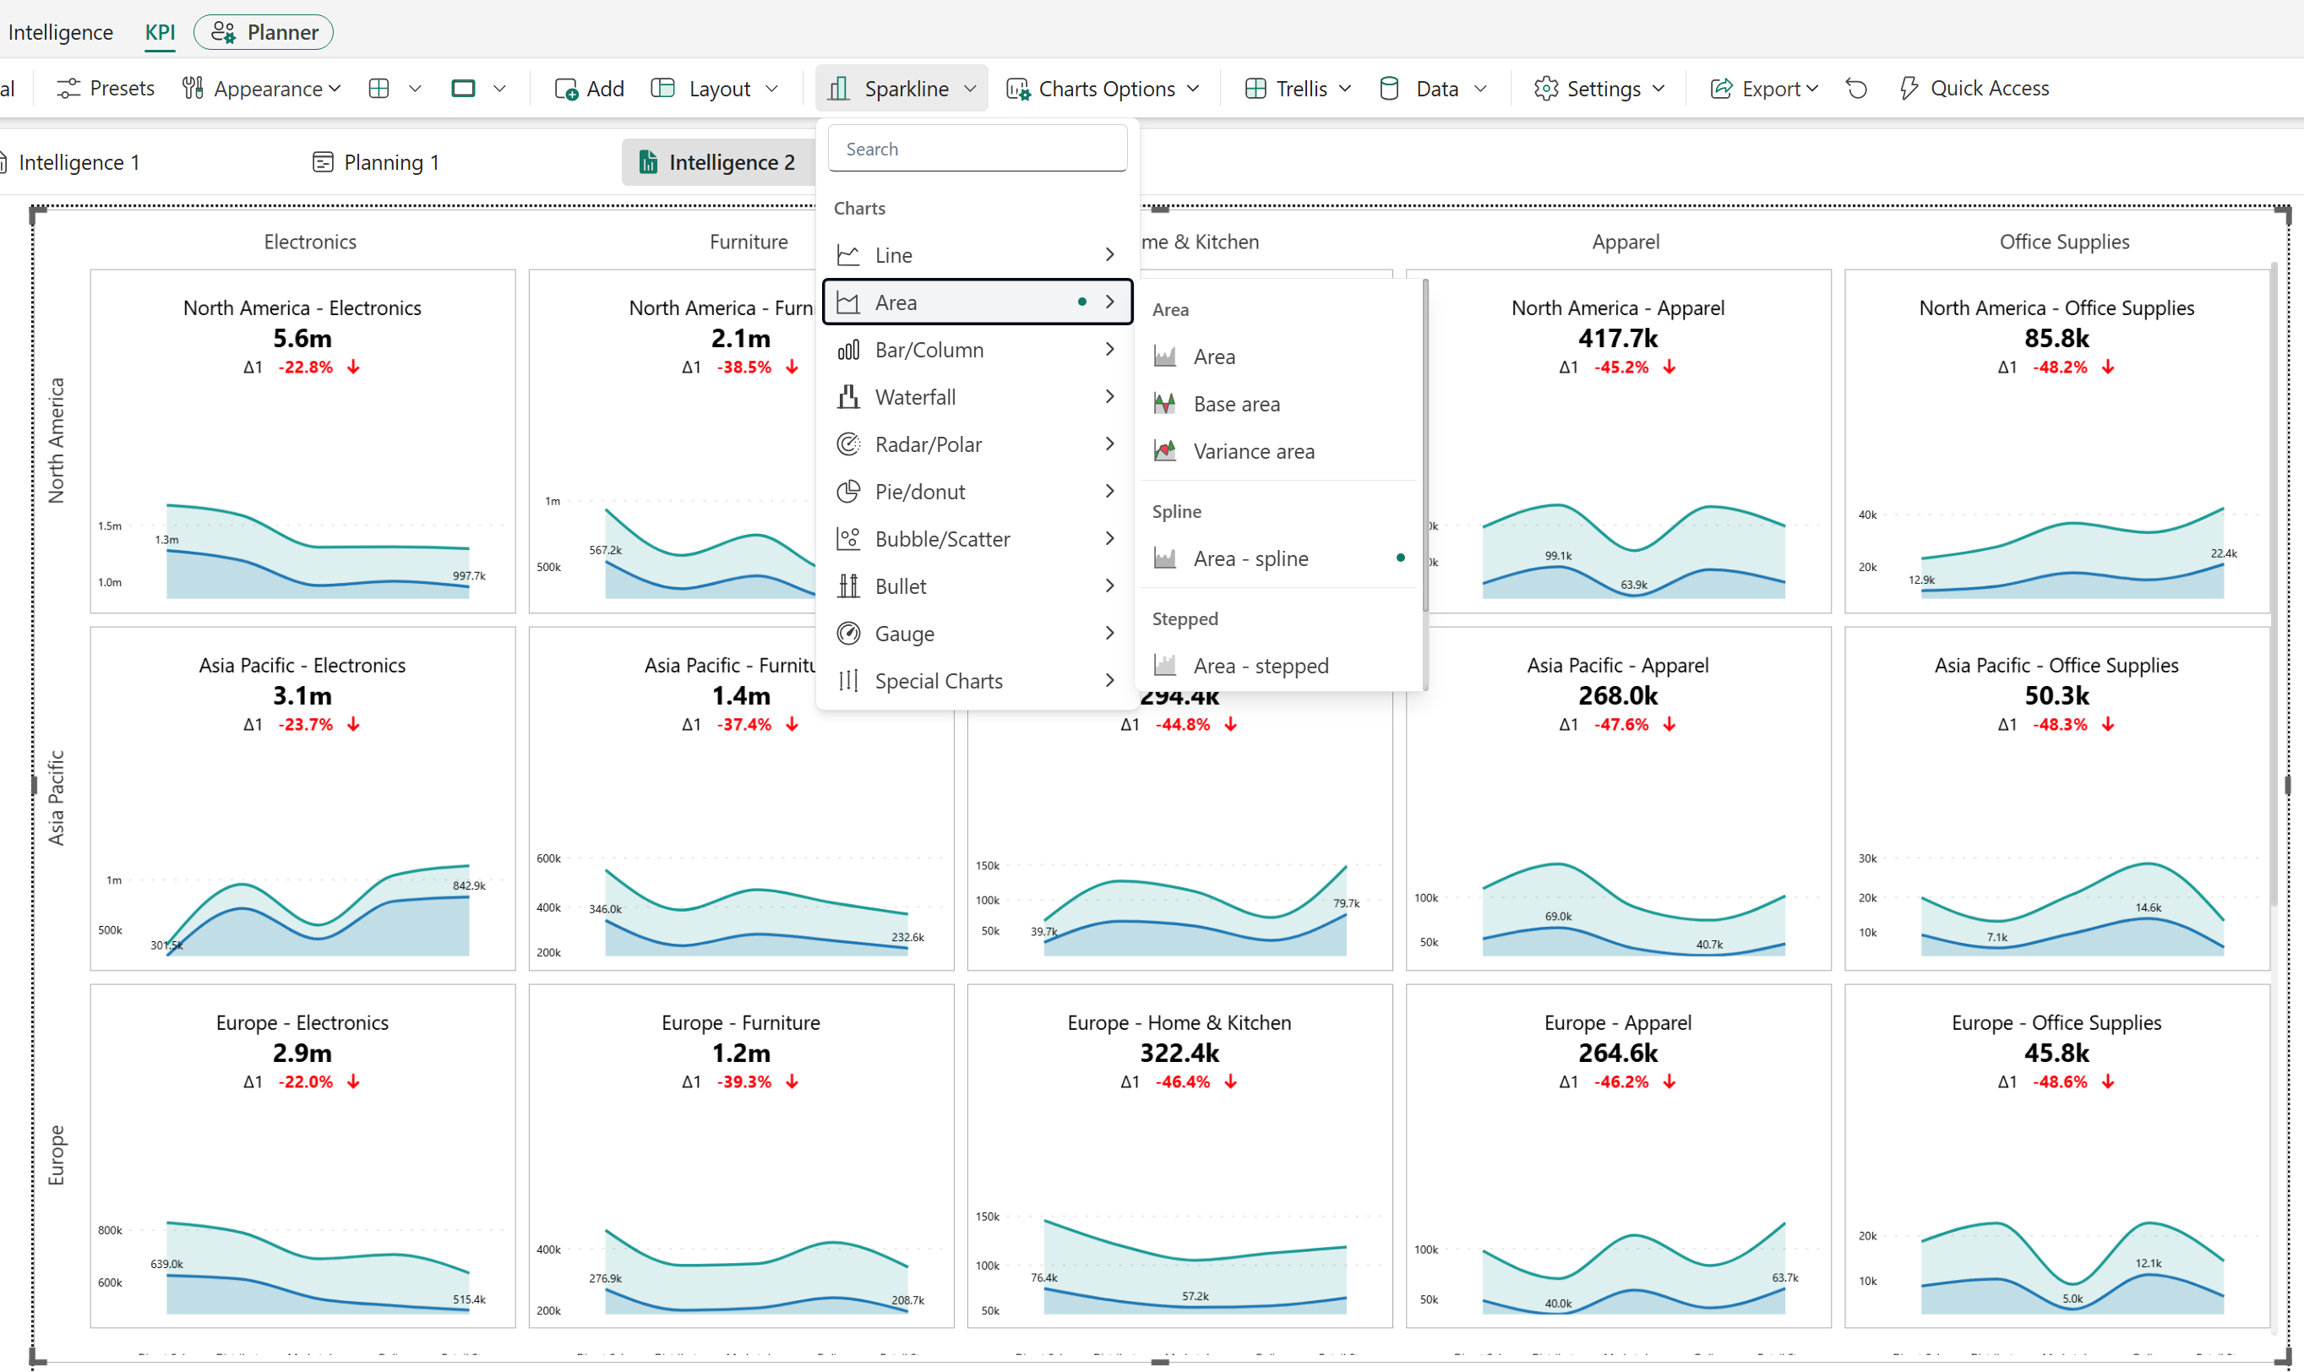Switch to the Planning 1 tab
Image resolution: width=2304 pixels, height=1372 pixels.
(376, 162)
